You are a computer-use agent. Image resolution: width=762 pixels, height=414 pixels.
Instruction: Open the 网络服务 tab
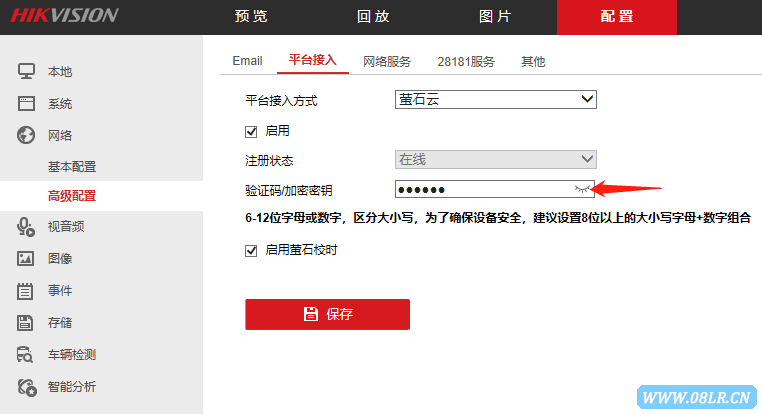coord(387,61)
